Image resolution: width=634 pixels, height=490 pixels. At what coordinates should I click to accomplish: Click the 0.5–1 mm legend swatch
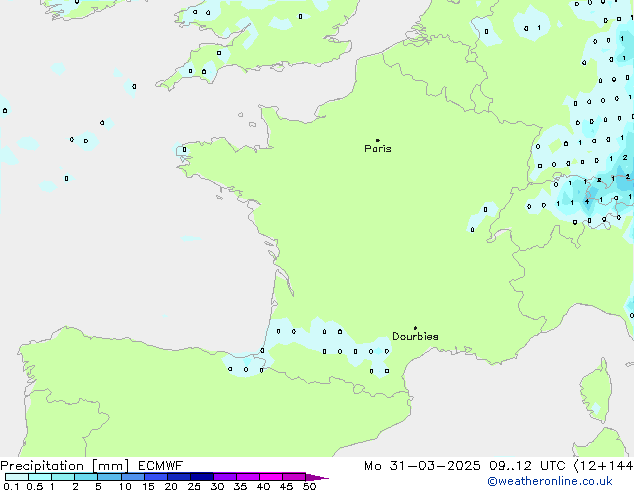[x=40, y=477]
